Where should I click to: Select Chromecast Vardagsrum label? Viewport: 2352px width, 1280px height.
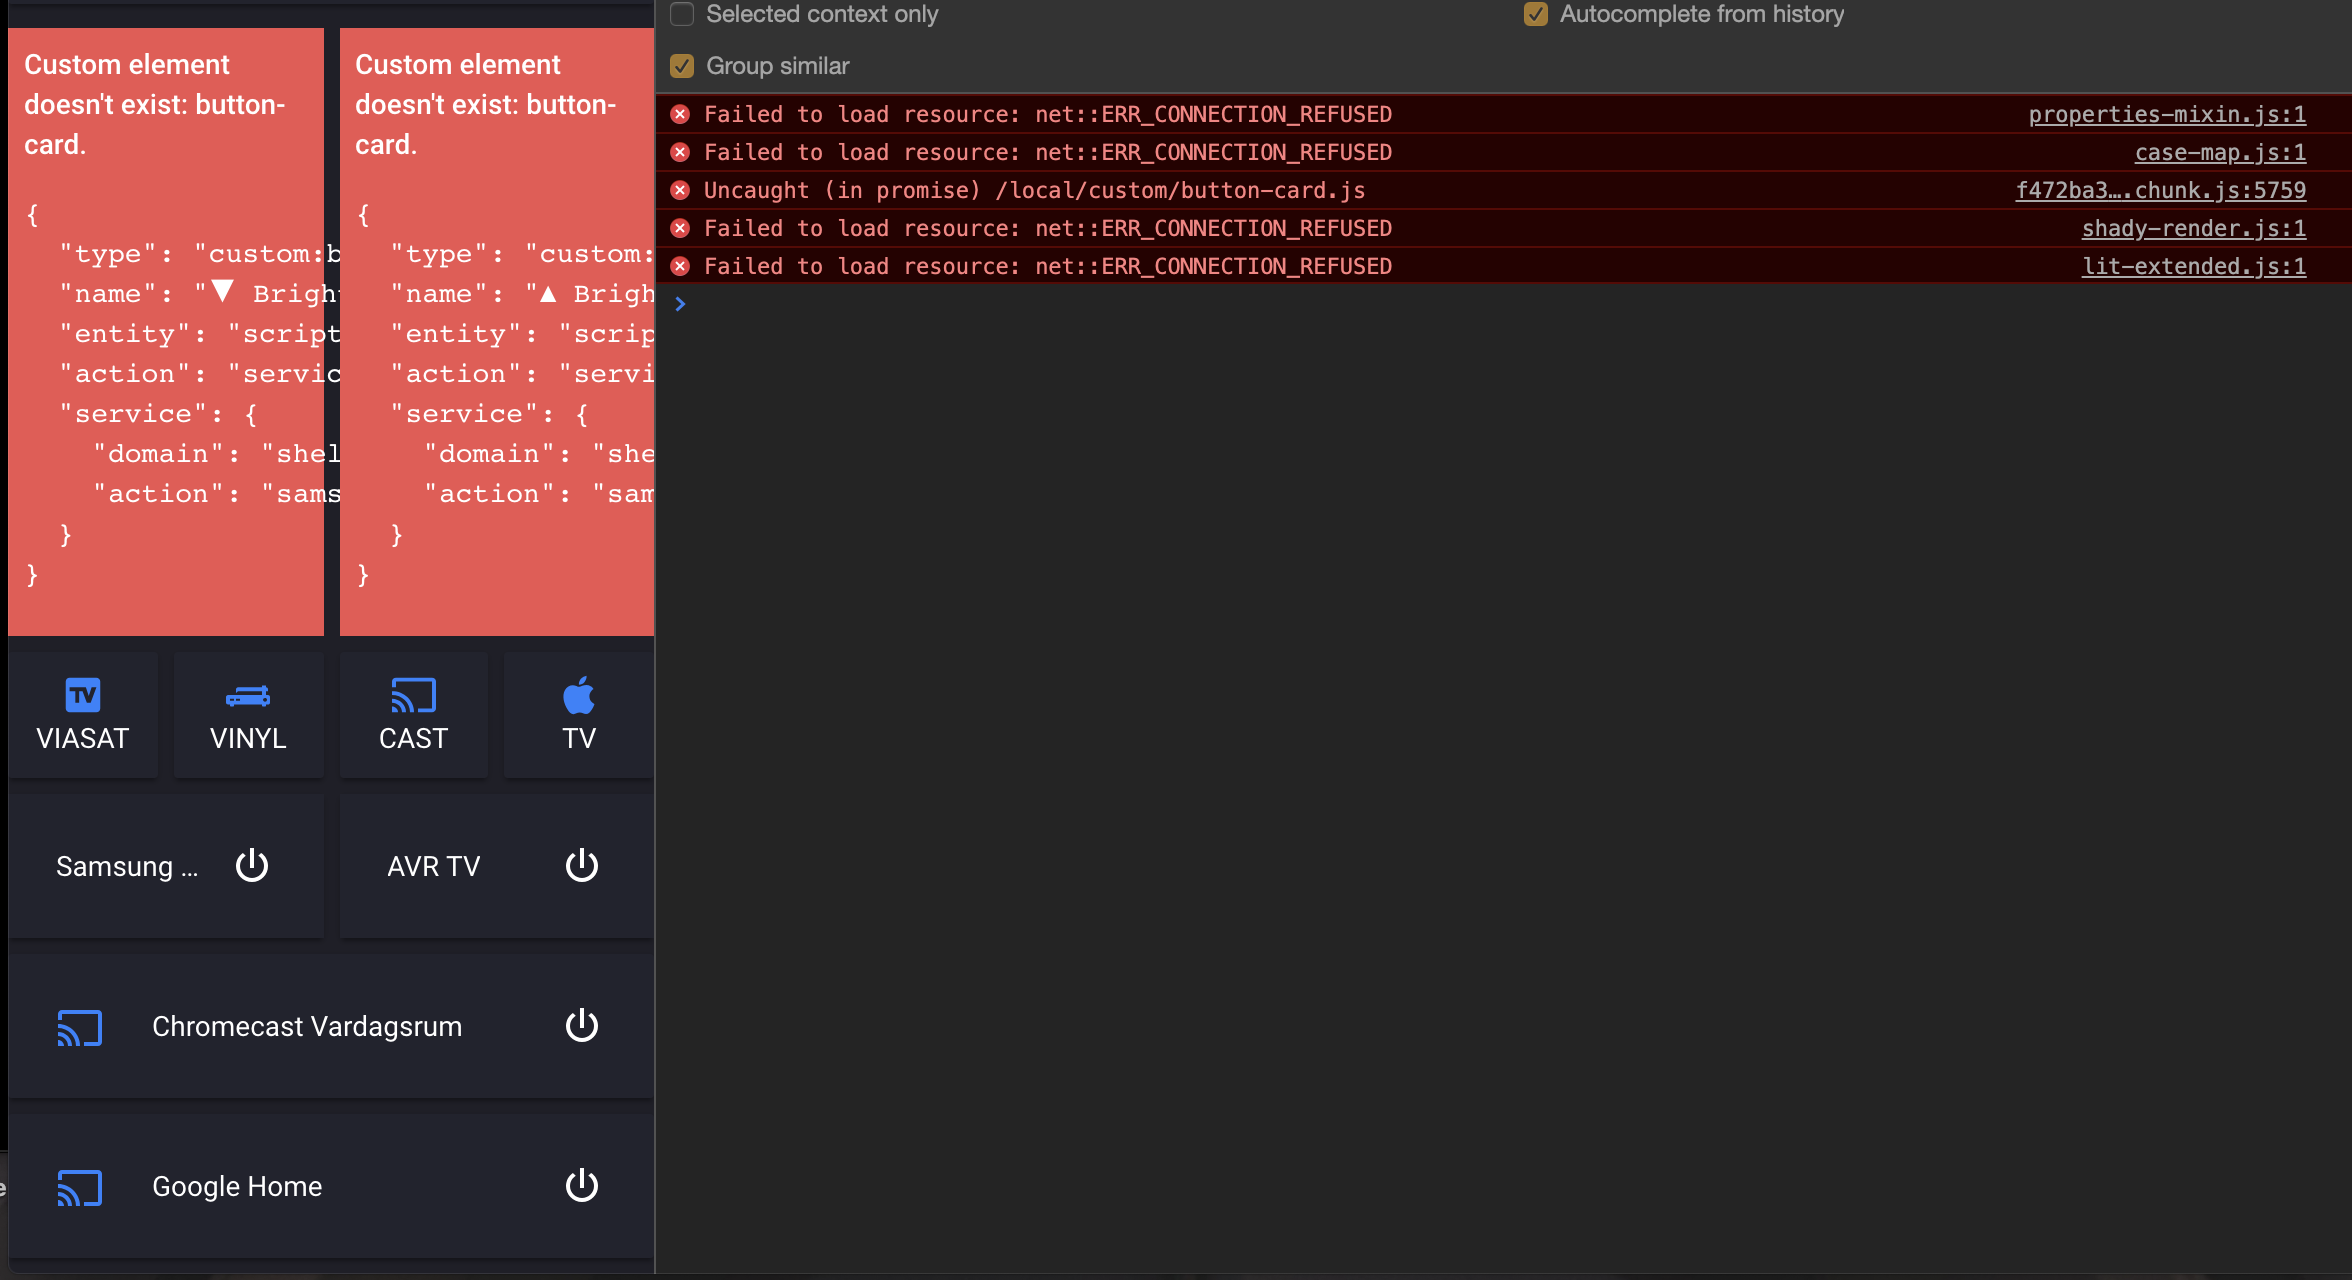pyautogui.click(x=307, y=1027)
